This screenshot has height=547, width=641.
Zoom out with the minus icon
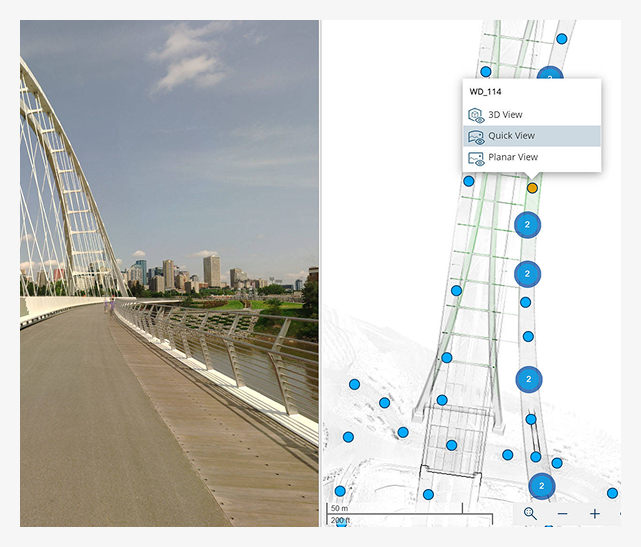[x=563, y=514]
